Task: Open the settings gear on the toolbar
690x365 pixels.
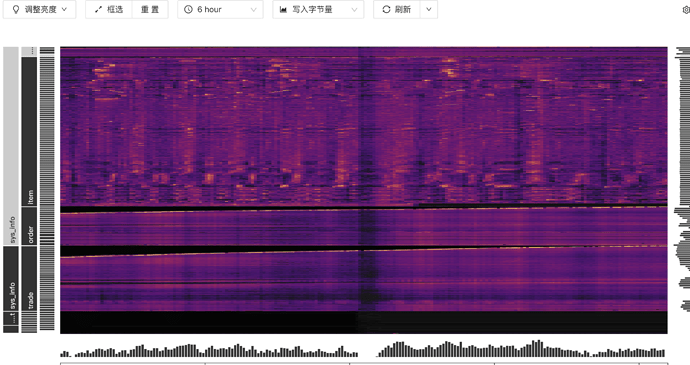Action: point(686,10)
